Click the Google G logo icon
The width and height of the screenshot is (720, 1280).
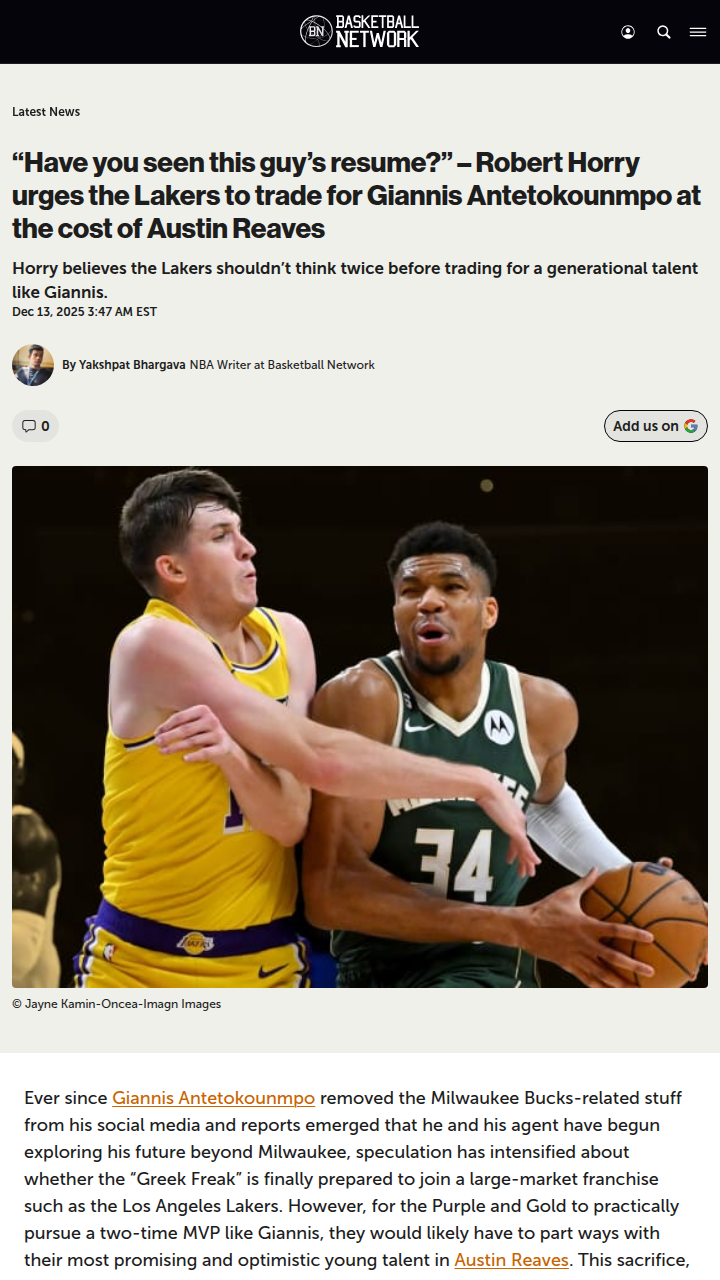691,426
